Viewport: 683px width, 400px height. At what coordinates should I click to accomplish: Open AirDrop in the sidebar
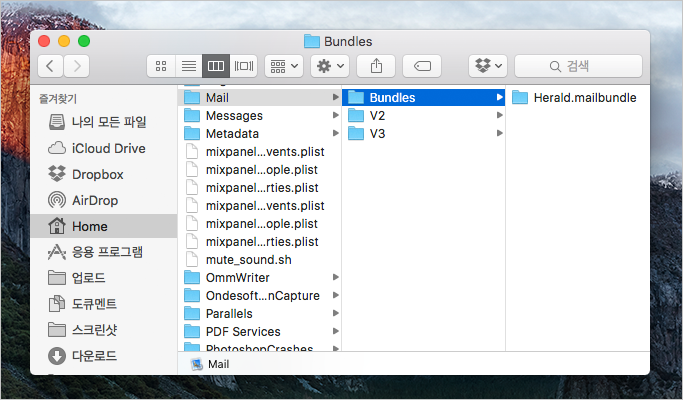click(x=104, y=200)
